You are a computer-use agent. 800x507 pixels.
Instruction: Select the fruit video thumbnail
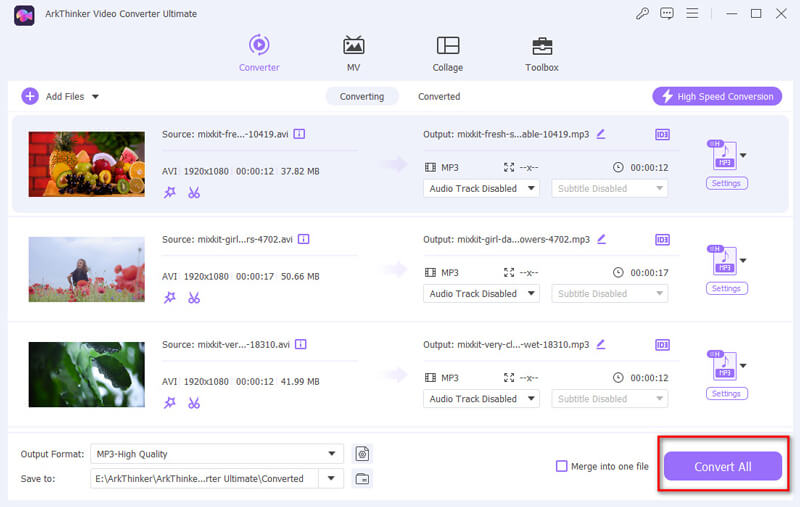pyautogui.click(x=87, y=164)
